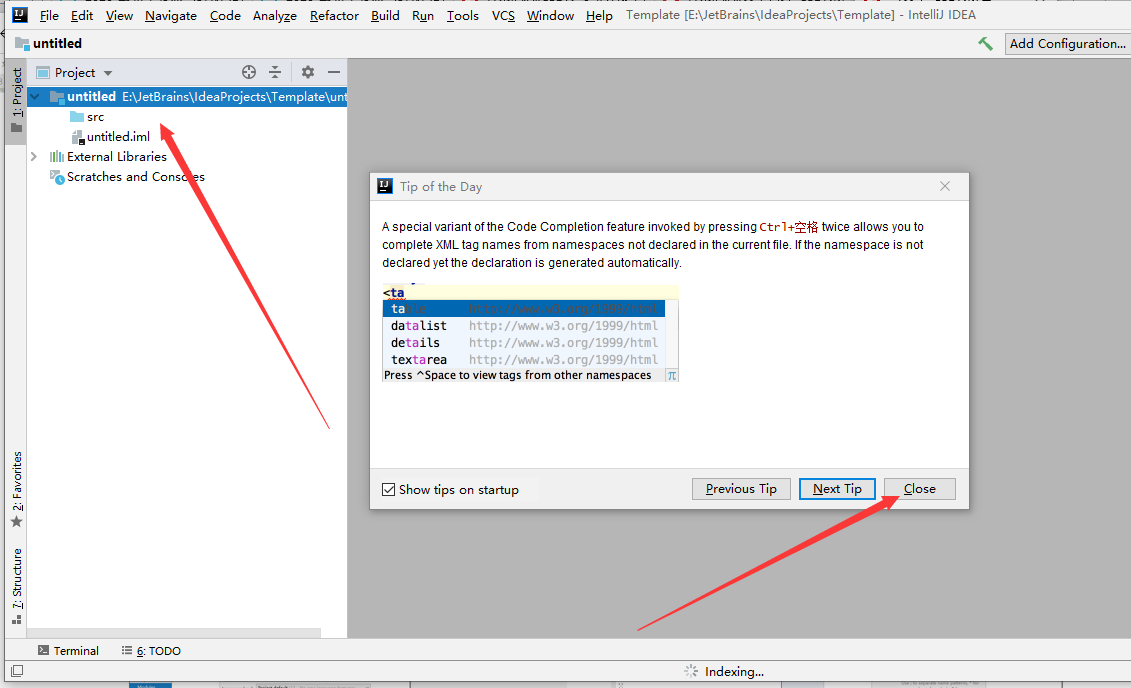The width and height of the screenshot is (1131, 688).
Task: Click the untitled breadcrumb in navigation bar
Action: tap(57, 43)
